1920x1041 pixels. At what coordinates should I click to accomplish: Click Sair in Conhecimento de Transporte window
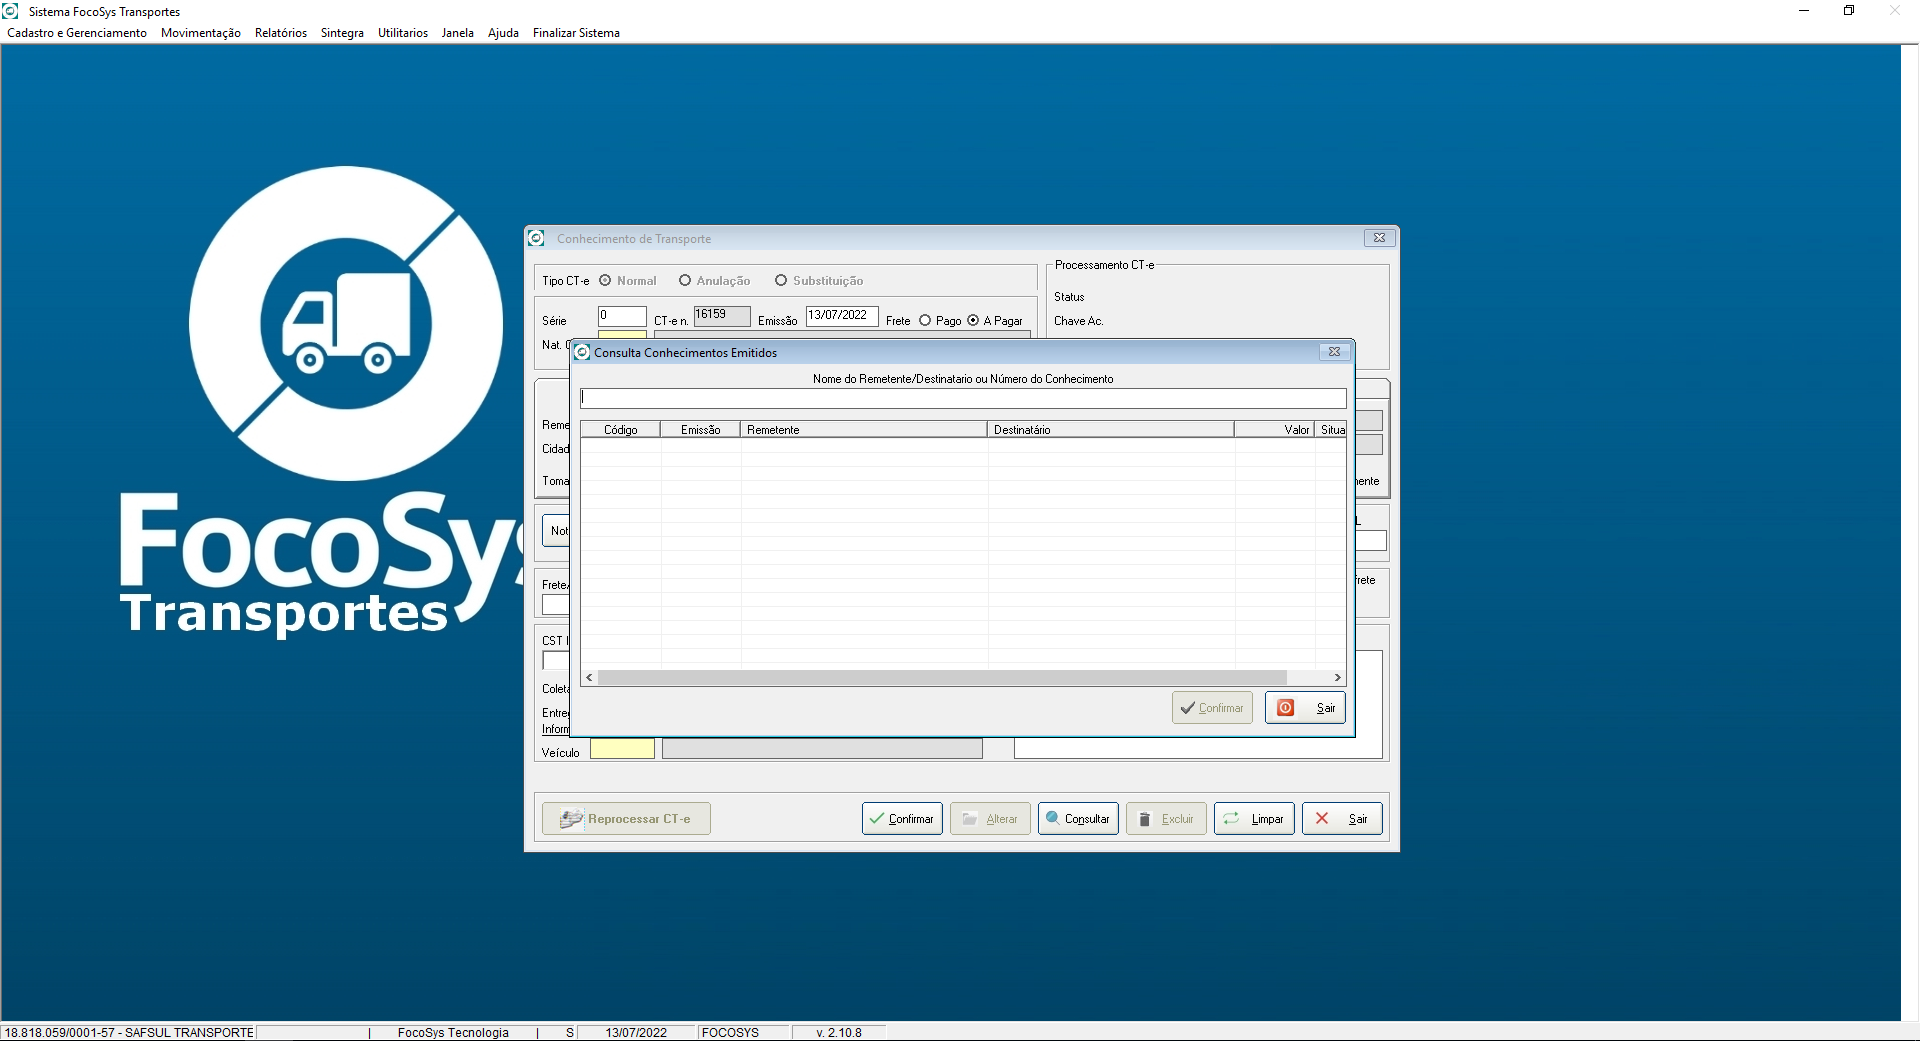pos(1342,819)
